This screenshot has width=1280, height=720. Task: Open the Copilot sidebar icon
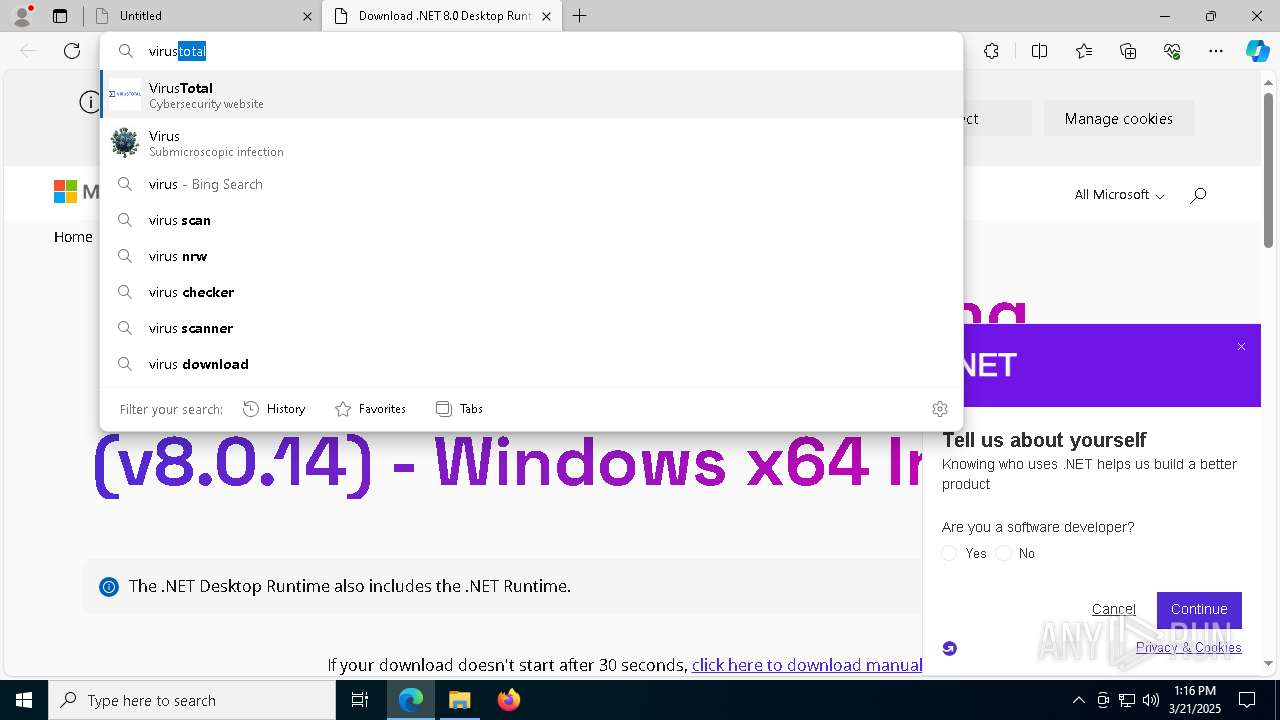1257,51
